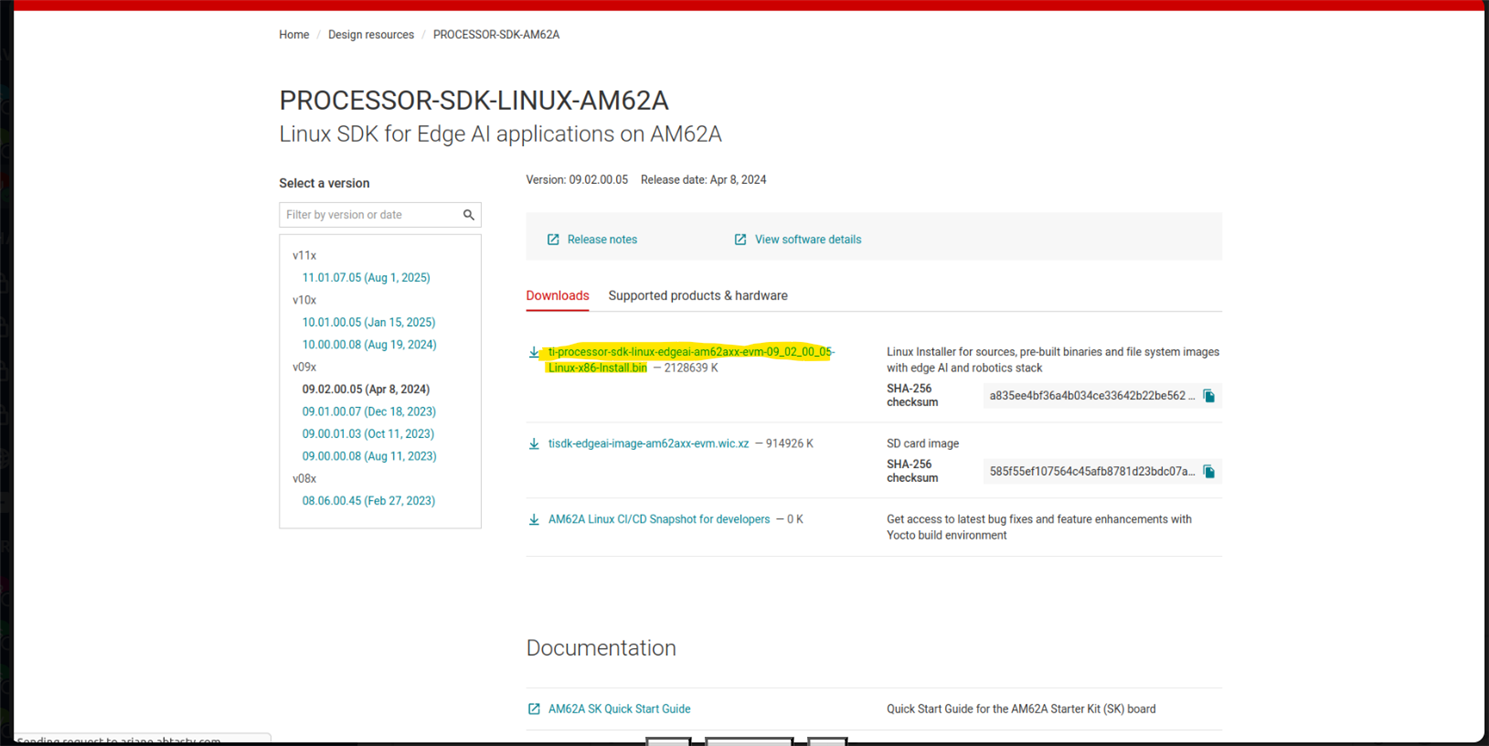This screenshot has height=746, width=1489.
Task: Click the file size "914926 K"
Action: tap(790, 444)
